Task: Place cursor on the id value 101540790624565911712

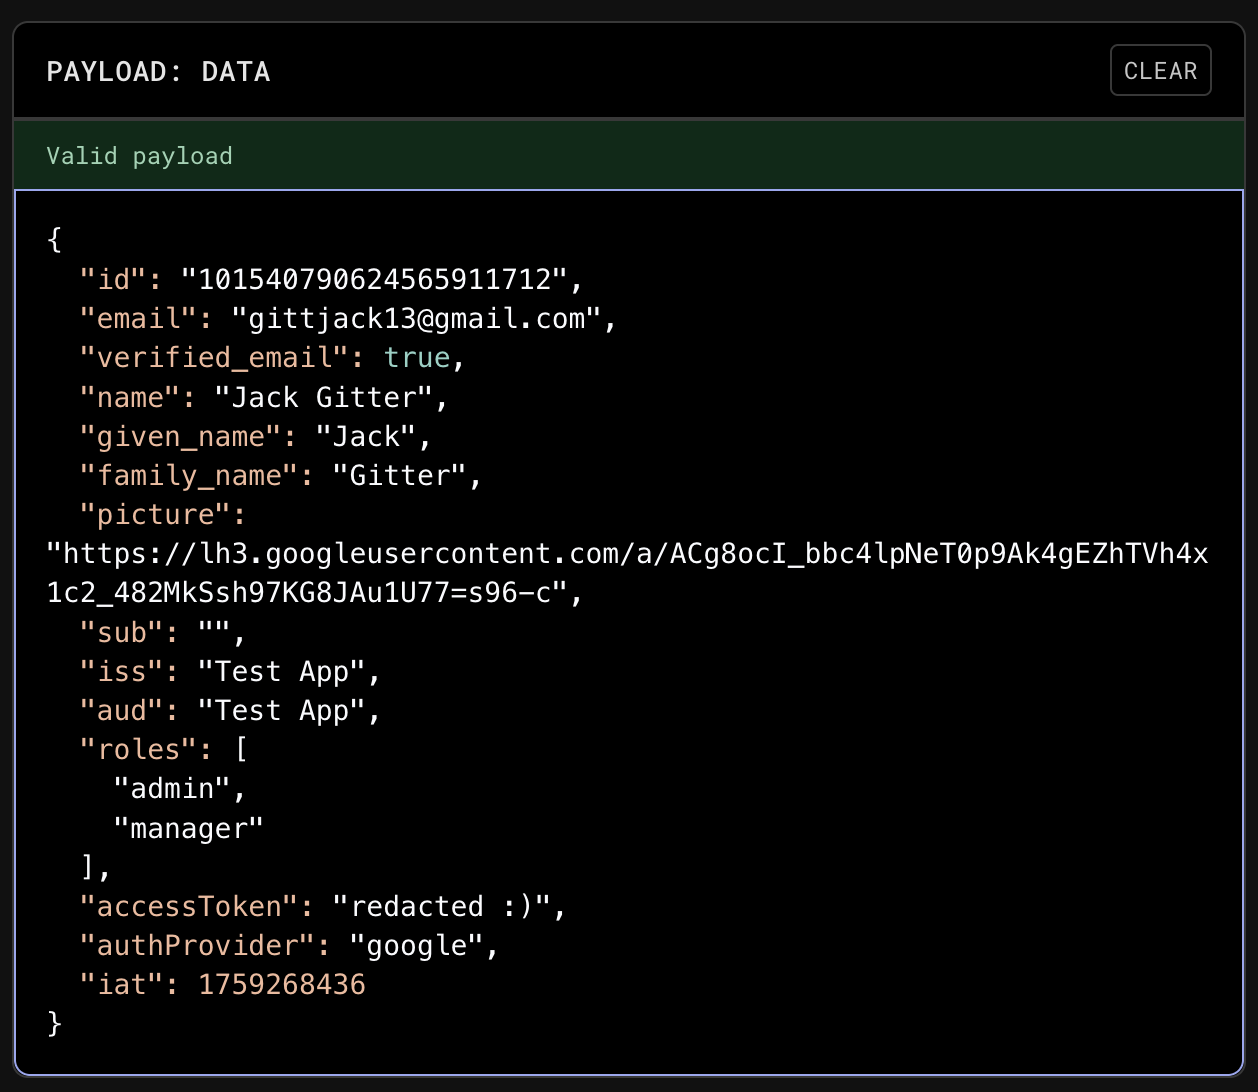Action: 374,279
